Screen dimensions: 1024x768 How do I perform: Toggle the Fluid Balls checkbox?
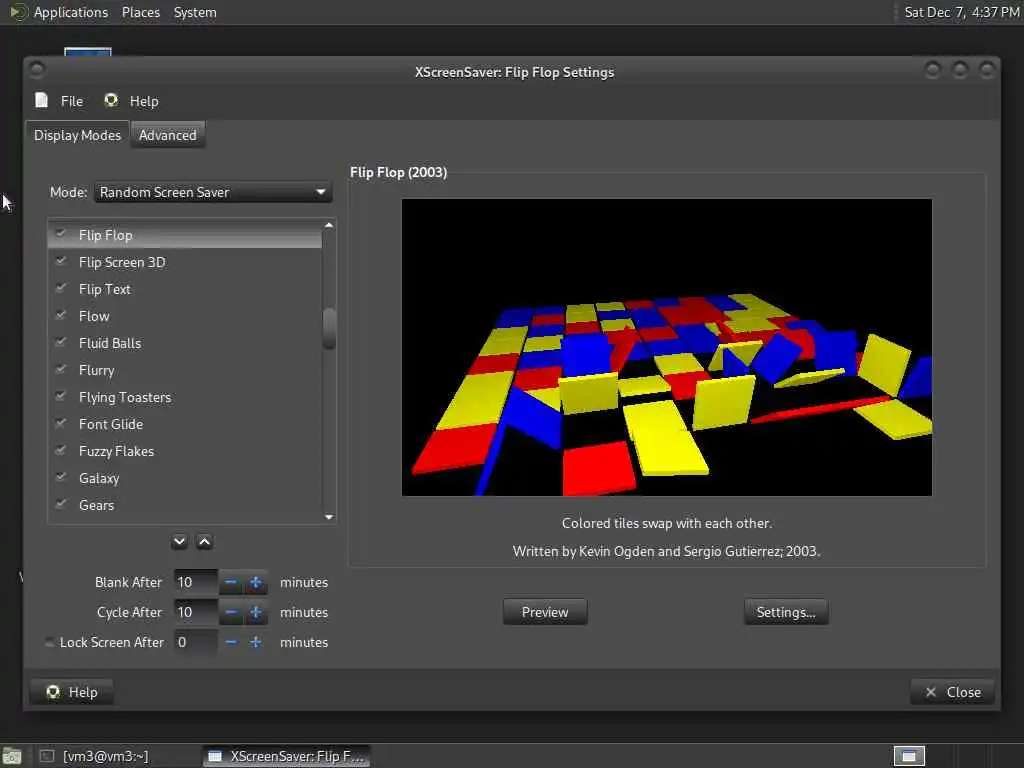61,342
